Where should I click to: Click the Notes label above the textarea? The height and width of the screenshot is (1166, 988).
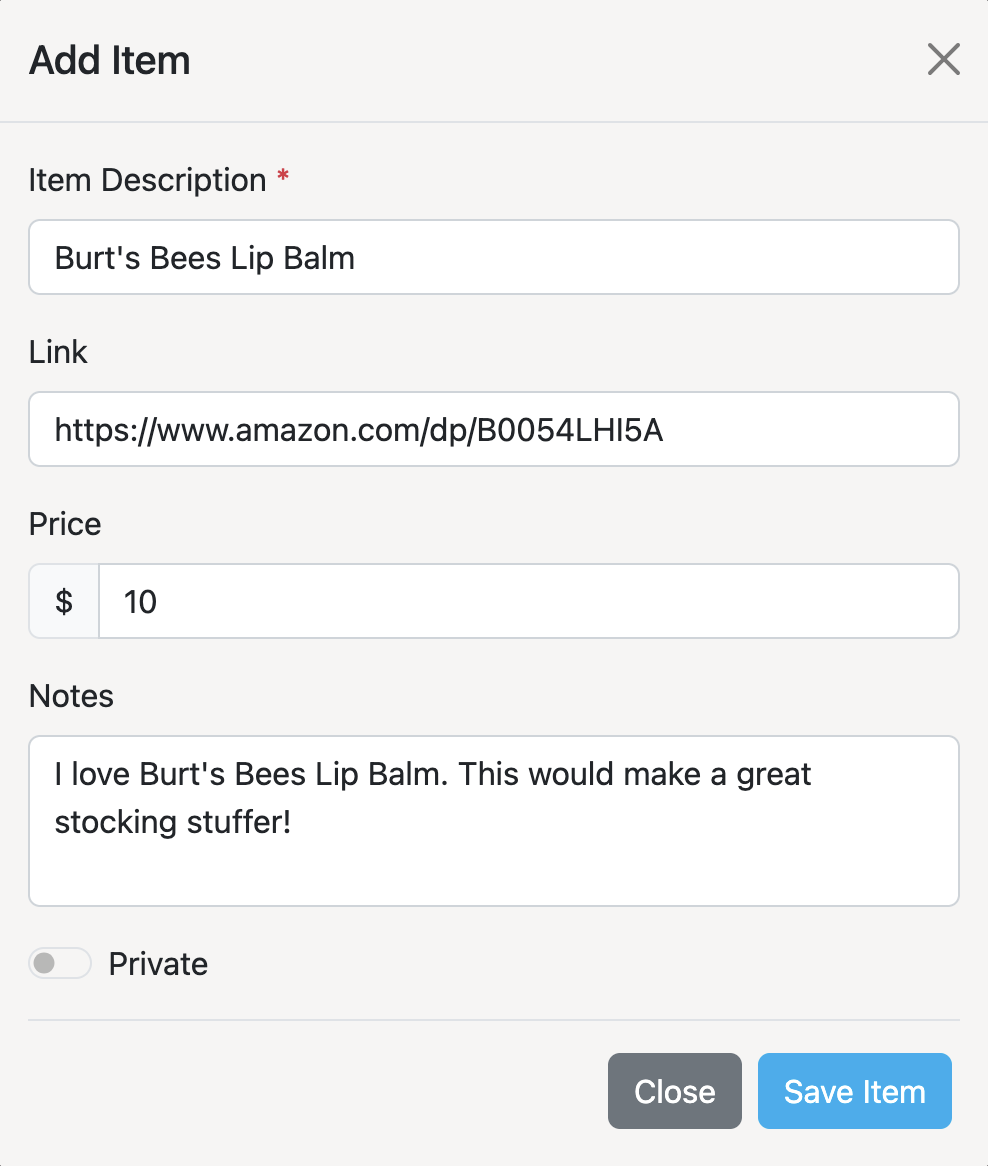point(71,696)
